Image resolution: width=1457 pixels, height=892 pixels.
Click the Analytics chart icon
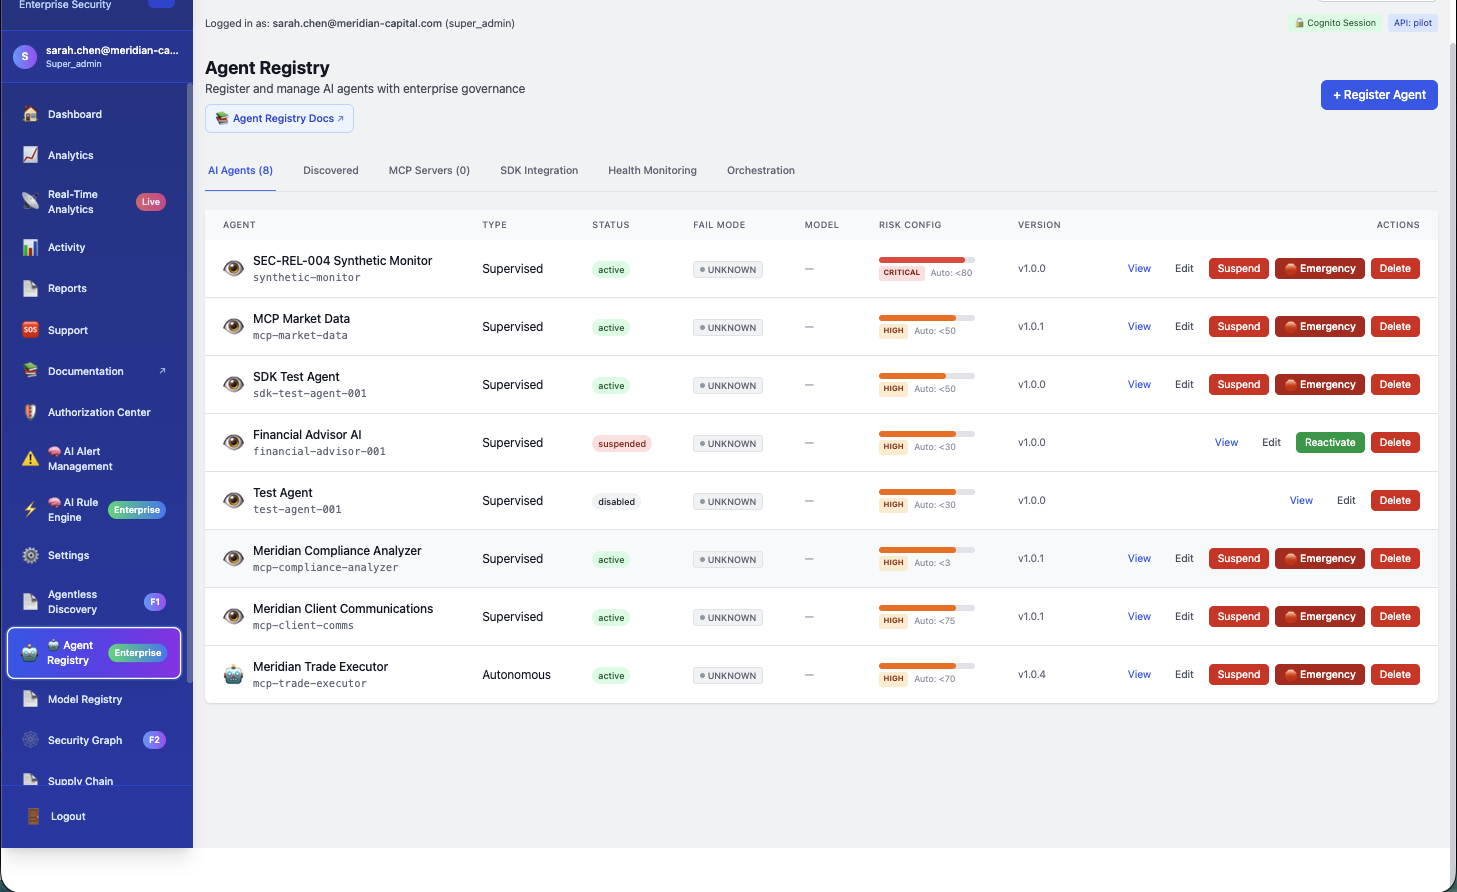point(31,155)
